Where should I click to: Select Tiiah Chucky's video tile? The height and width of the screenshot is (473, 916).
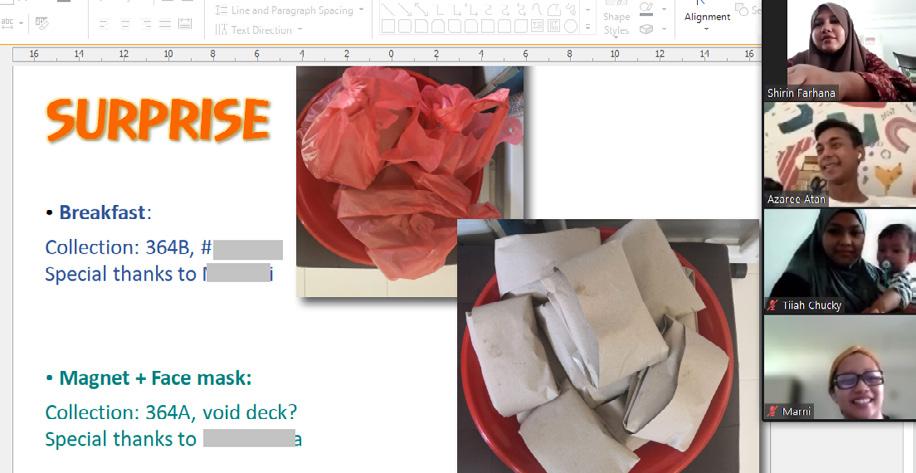click(839, 261)
